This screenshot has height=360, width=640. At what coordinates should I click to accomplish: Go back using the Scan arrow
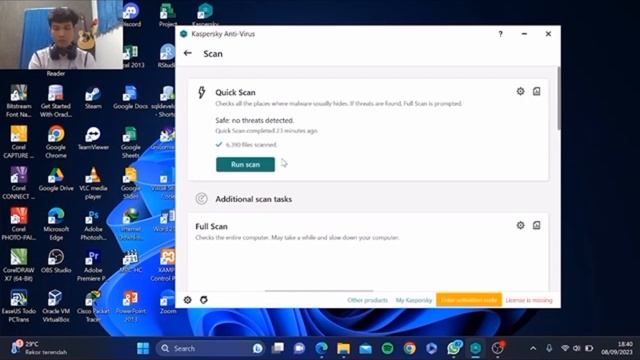click(187, 53)
